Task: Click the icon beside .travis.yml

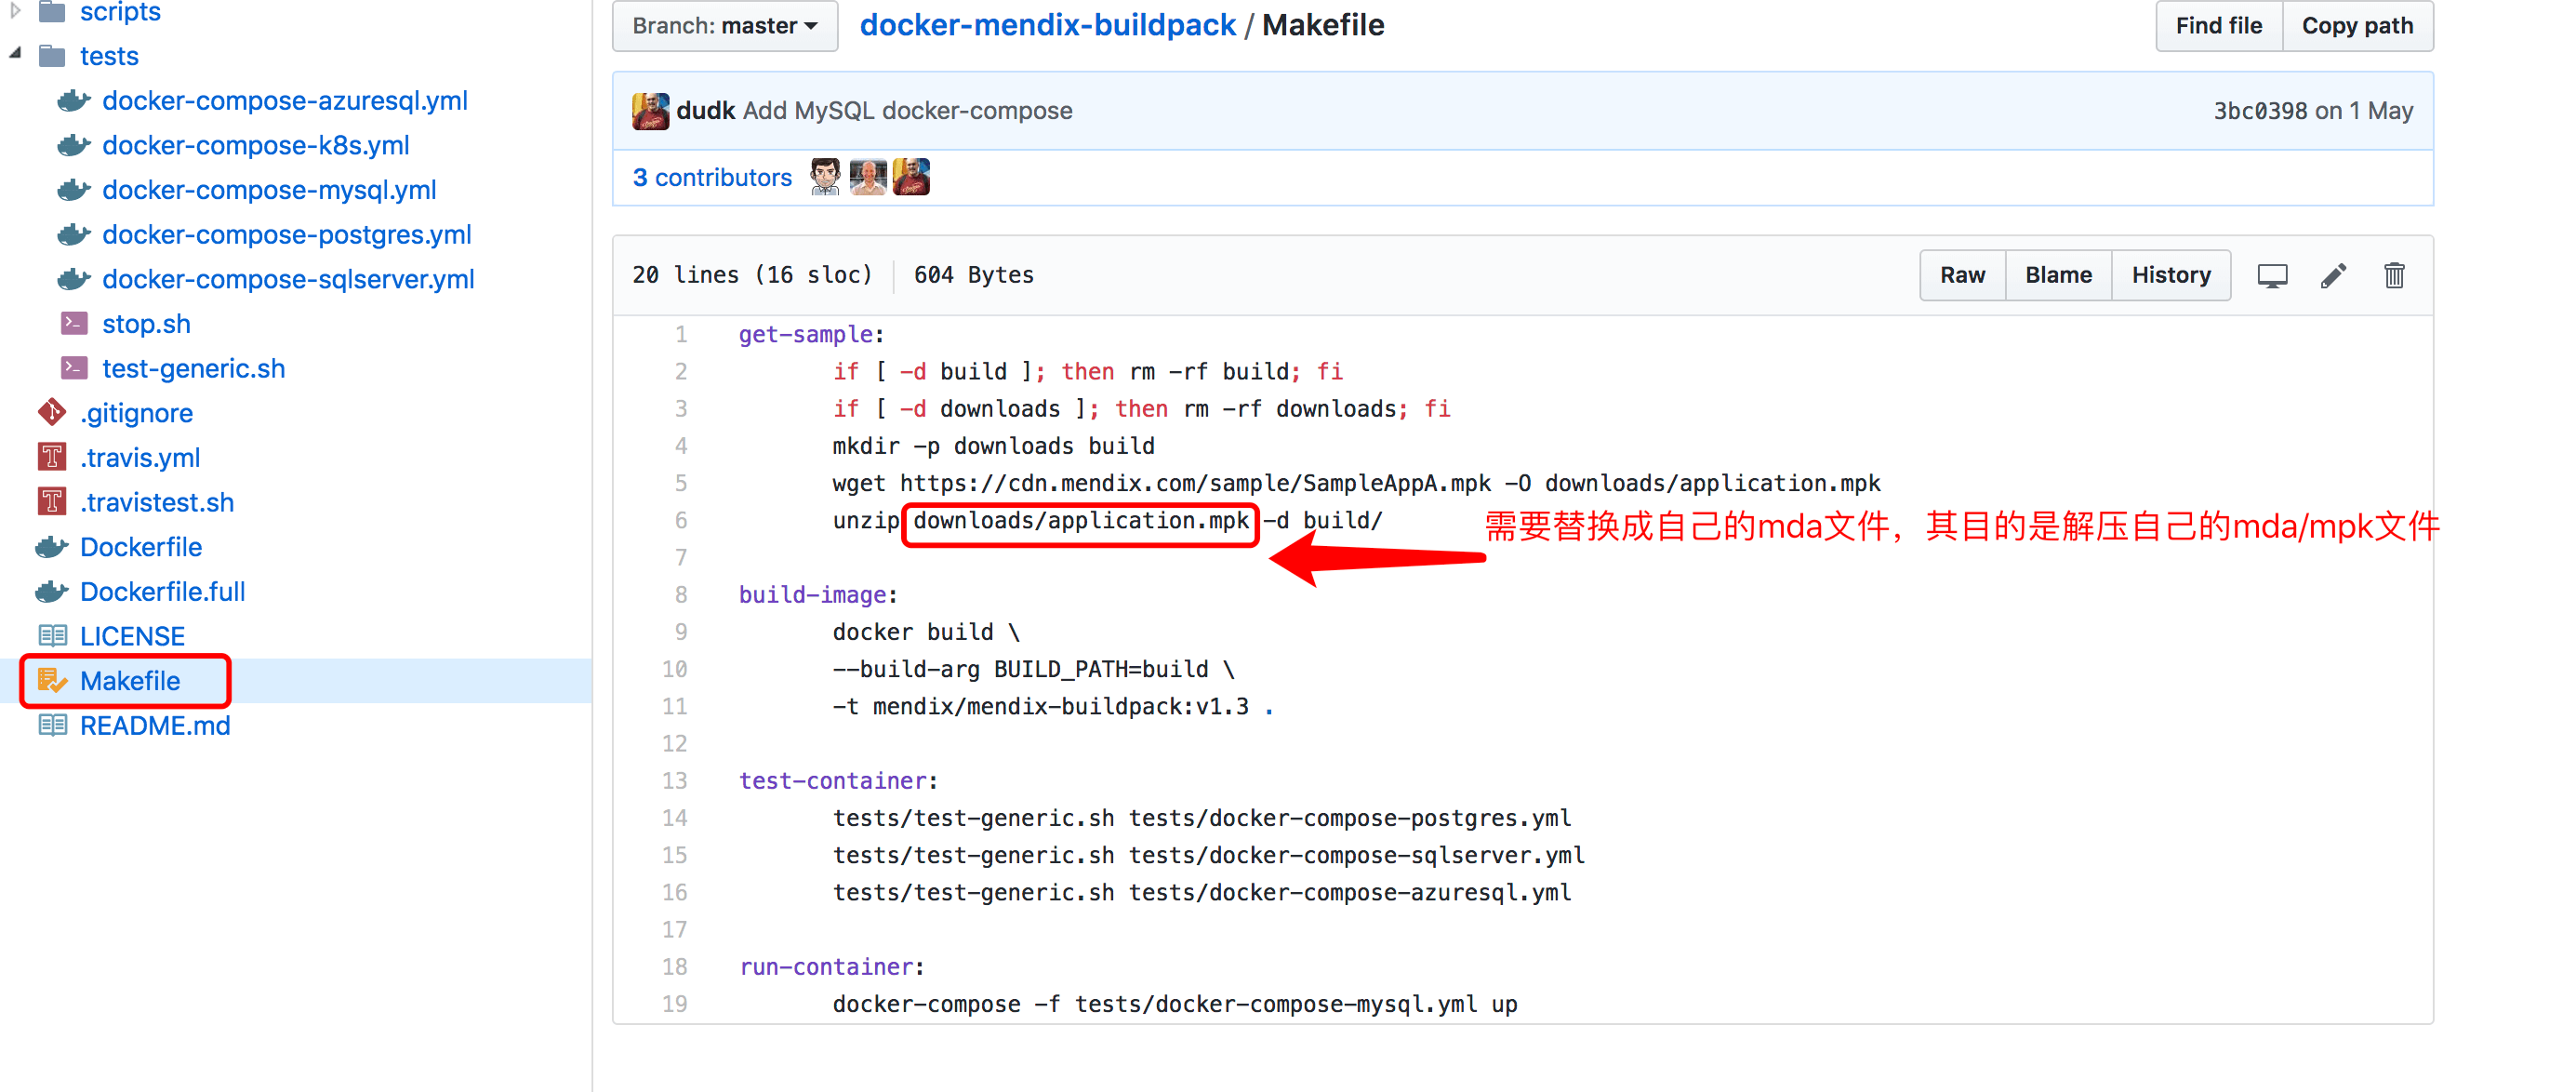Action: coord(52,457)
